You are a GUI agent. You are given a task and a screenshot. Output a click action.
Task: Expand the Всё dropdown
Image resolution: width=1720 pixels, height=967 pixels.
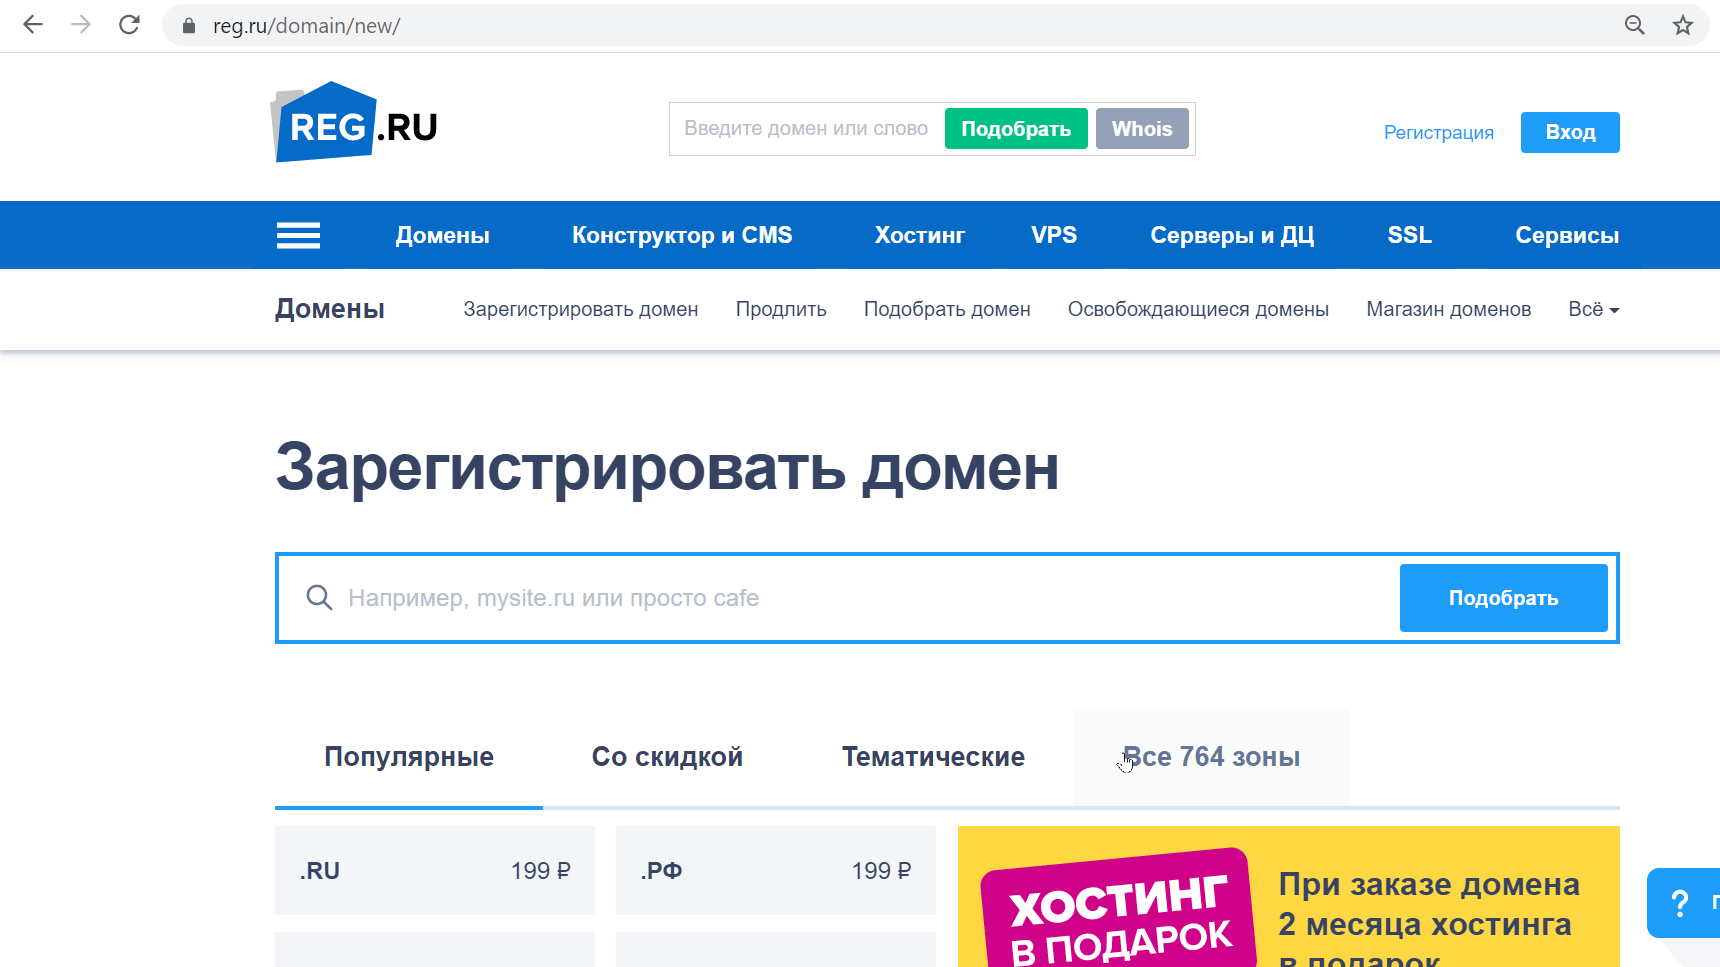pos(1593,309)
